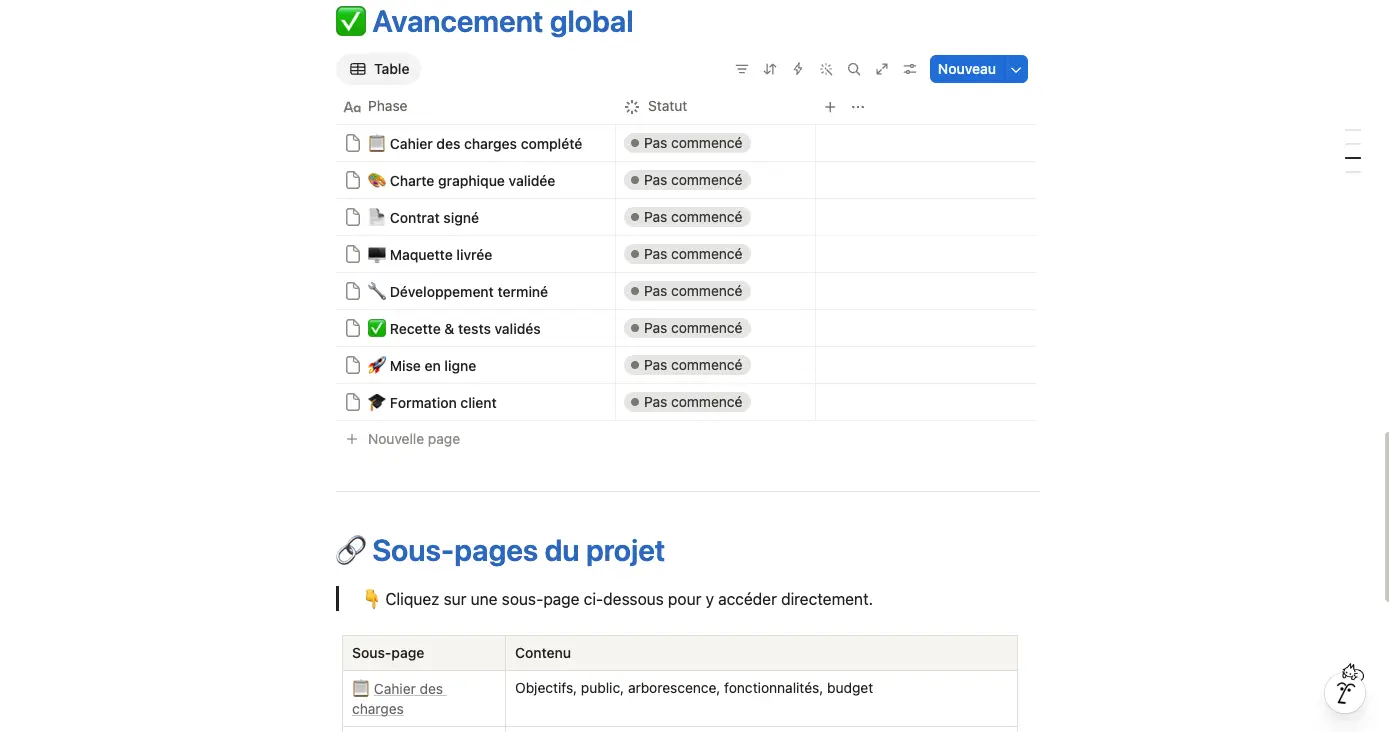The height and width of the screenshot is (732, 1389).
Task: Open the column header three-dots menu
Action: coord(858,107)
